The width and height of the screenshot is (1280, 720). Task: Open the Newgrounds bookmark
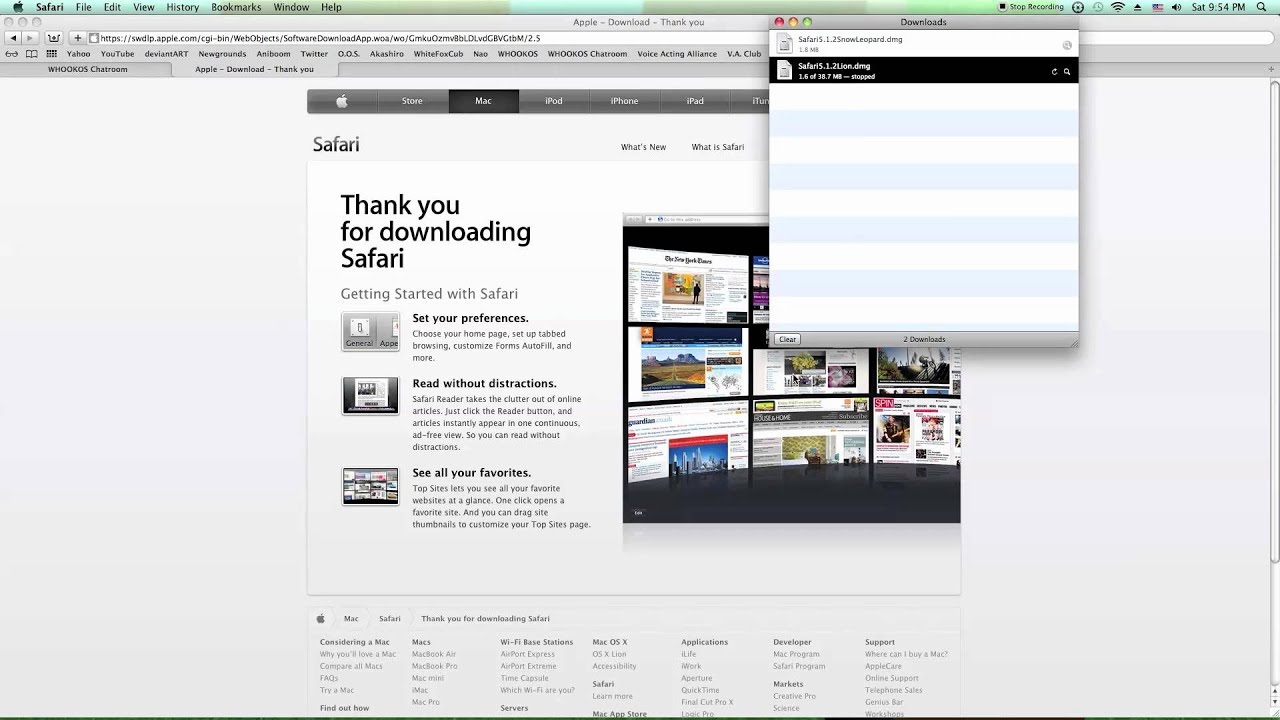[222, 54]
